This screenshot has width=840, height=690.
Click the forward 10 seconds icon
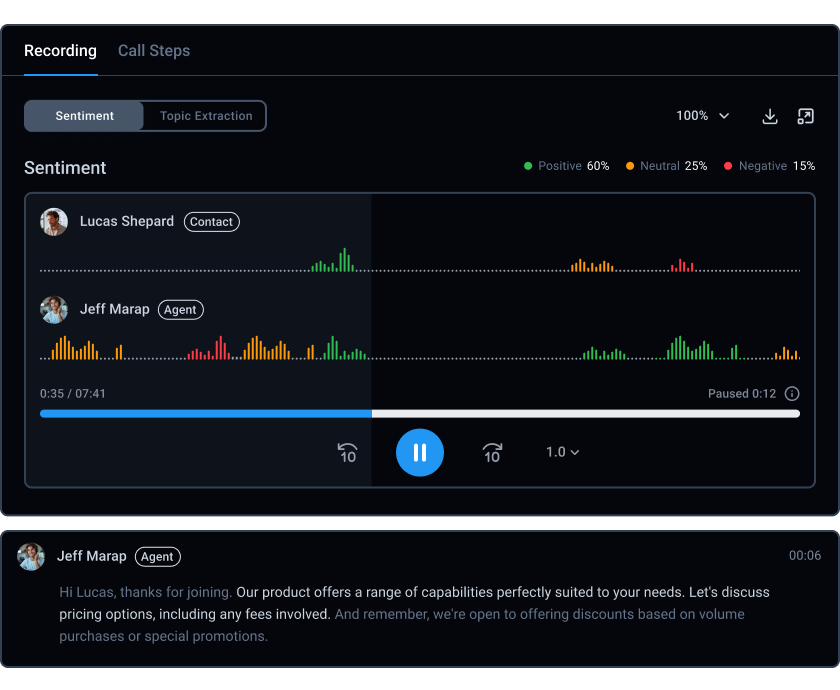tap(492, 452)
